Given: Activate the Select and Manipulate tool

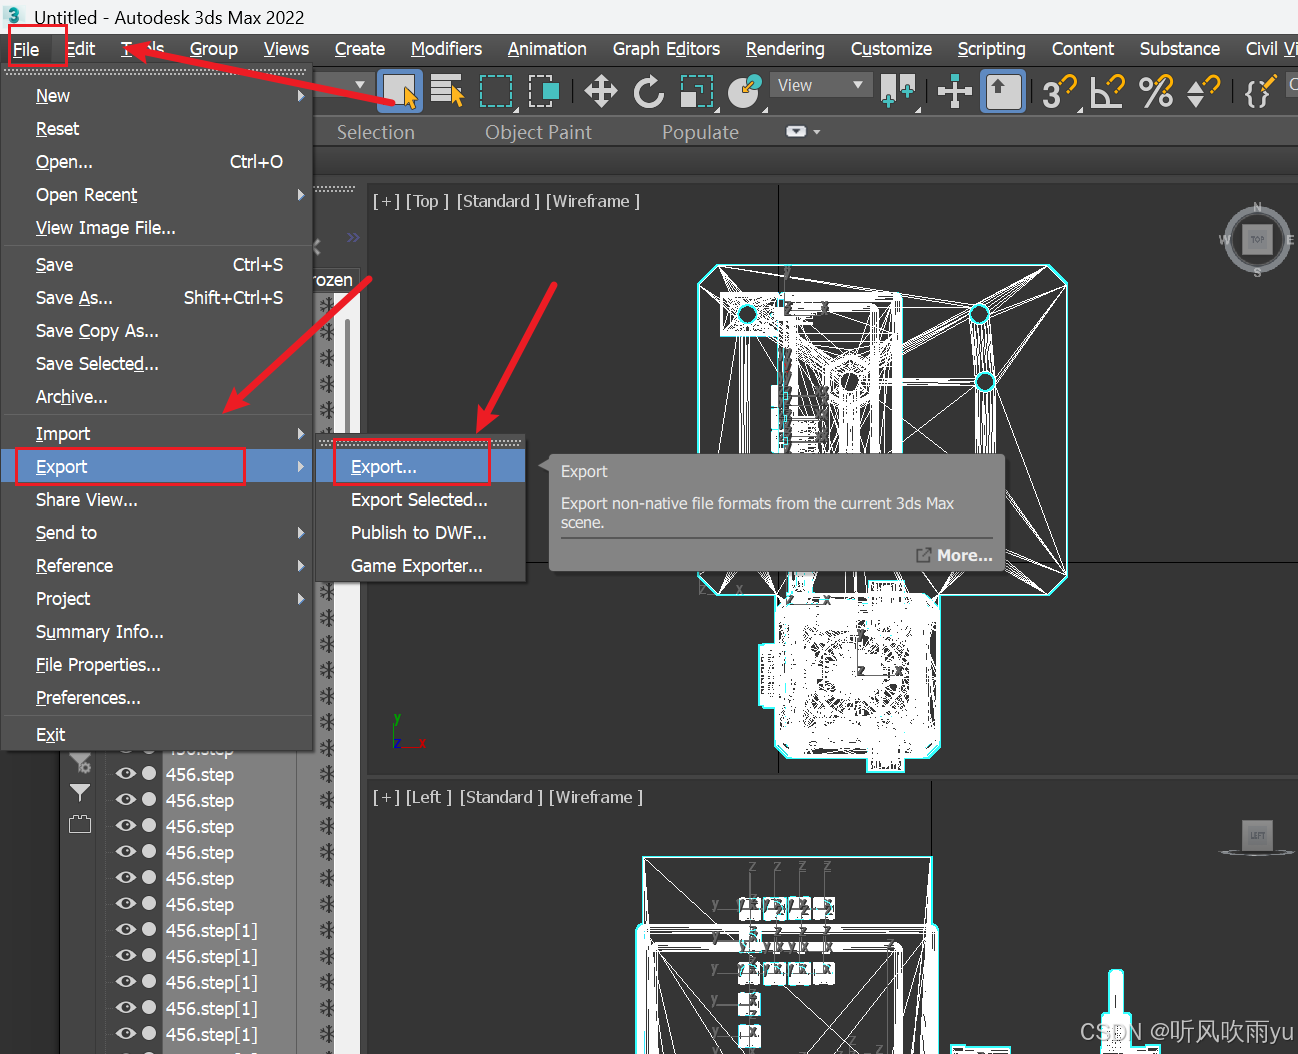Looking at the screenshot, I should (x=955, y=91).
